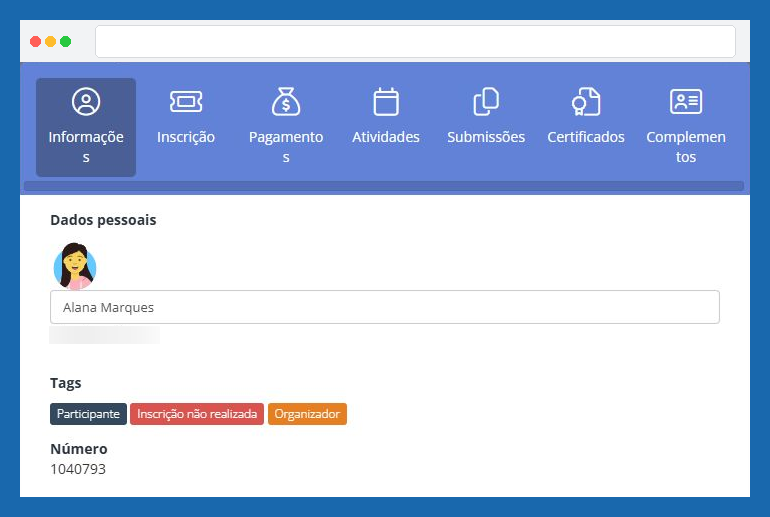Click the green maximize window dot

65,42
